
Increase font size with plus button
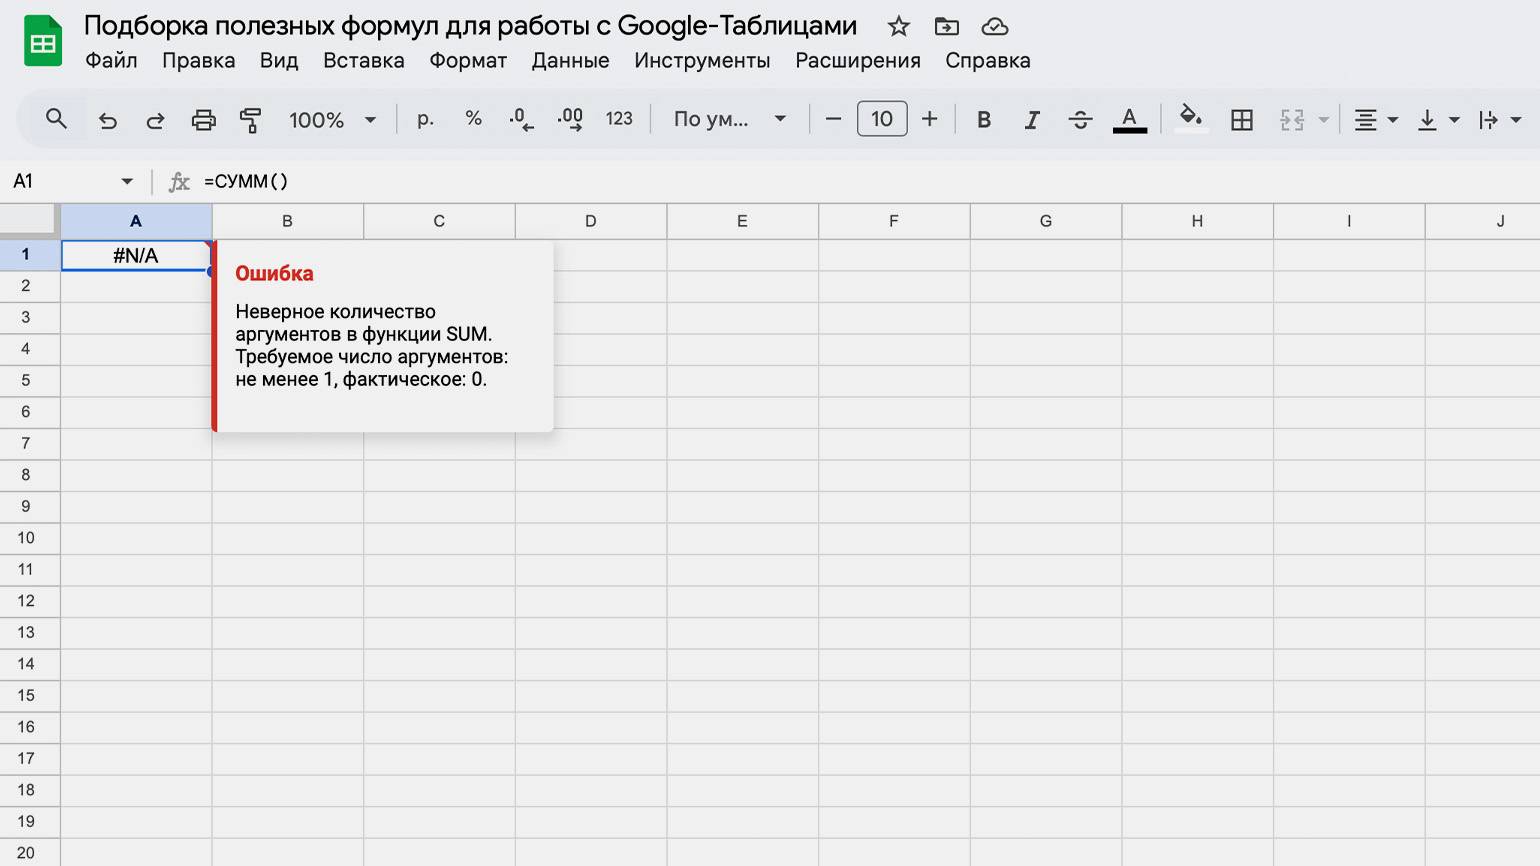click(929, 119)
